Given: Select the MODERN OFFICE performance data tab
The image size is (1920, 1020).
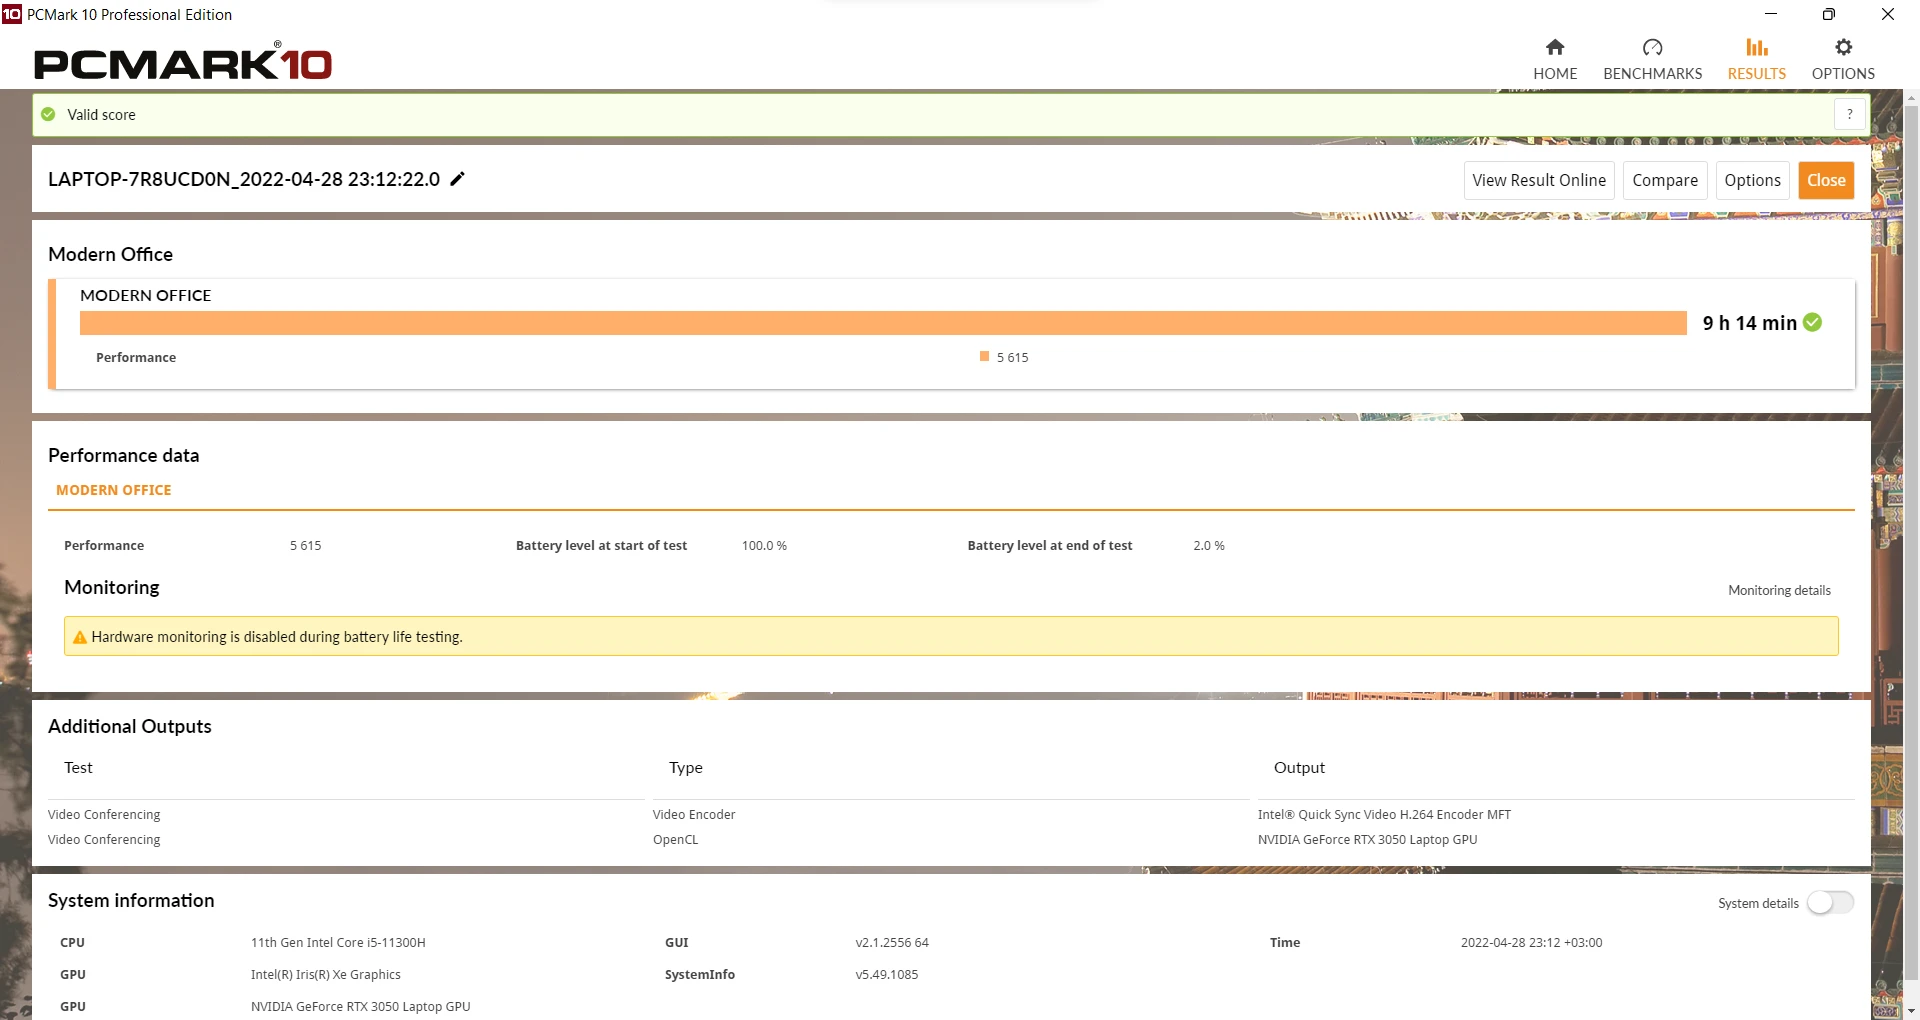Looking at the screenshot, I should tap(114, 490).
